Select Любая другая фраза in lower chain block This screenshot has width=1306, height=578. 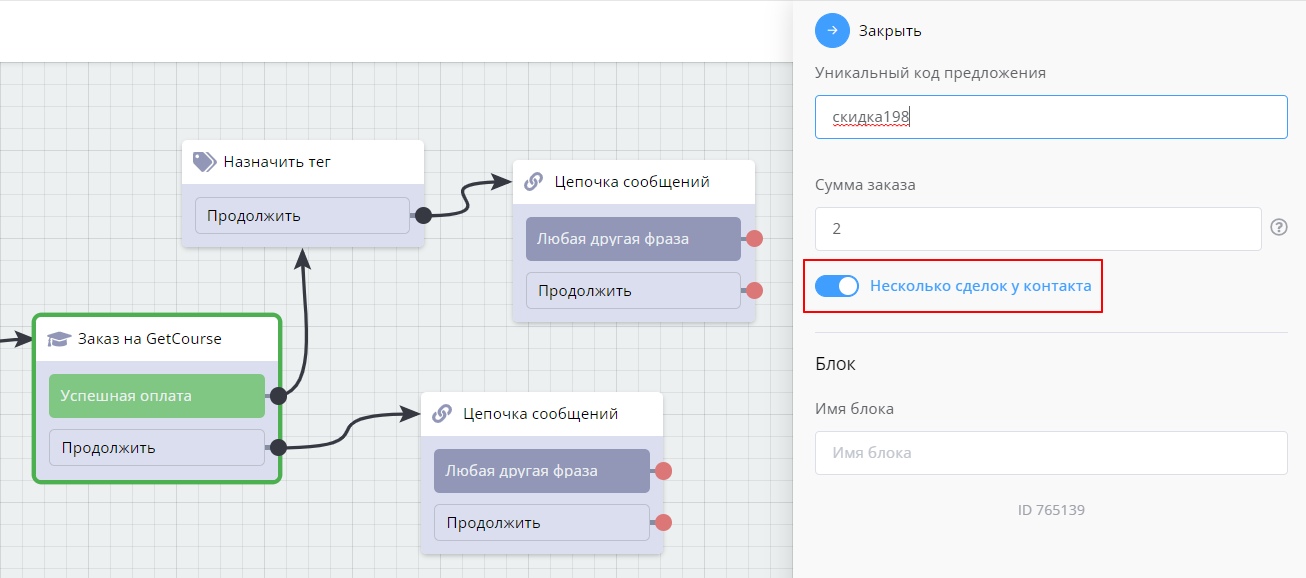tap(541, 471)
